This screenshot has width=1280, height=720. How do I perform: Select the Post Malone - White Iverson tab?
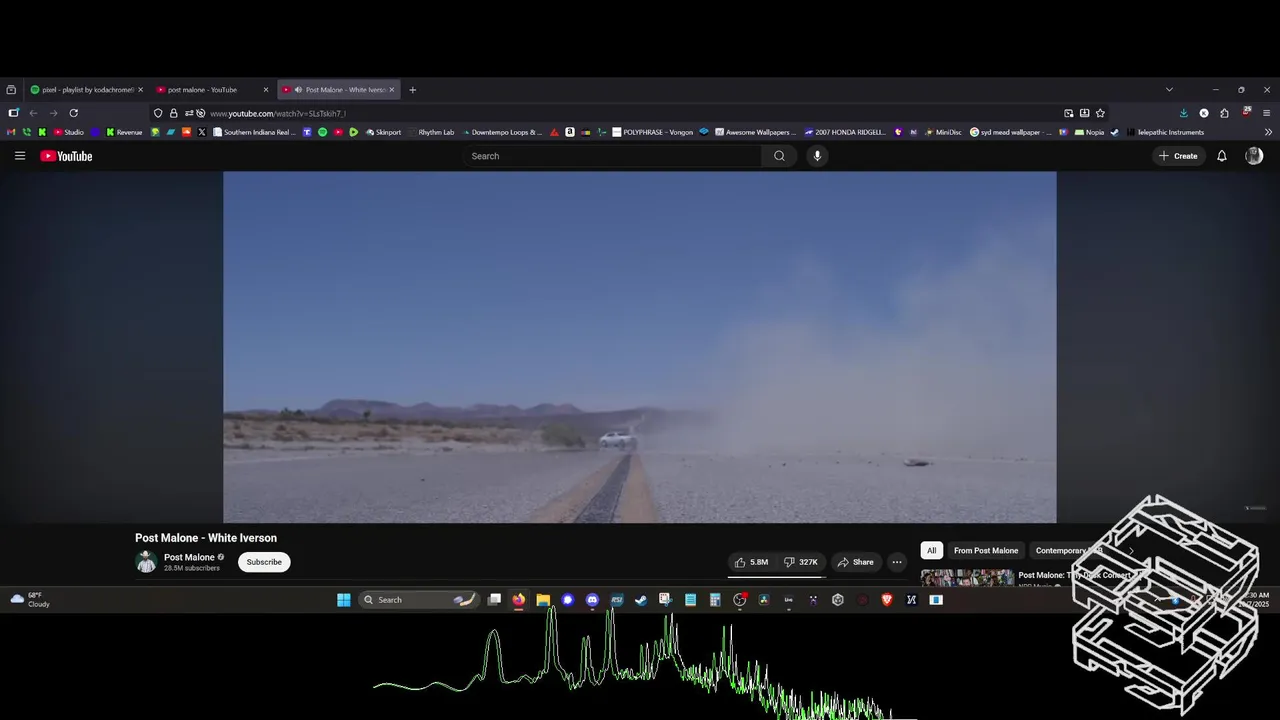click(x=337, y=90)
